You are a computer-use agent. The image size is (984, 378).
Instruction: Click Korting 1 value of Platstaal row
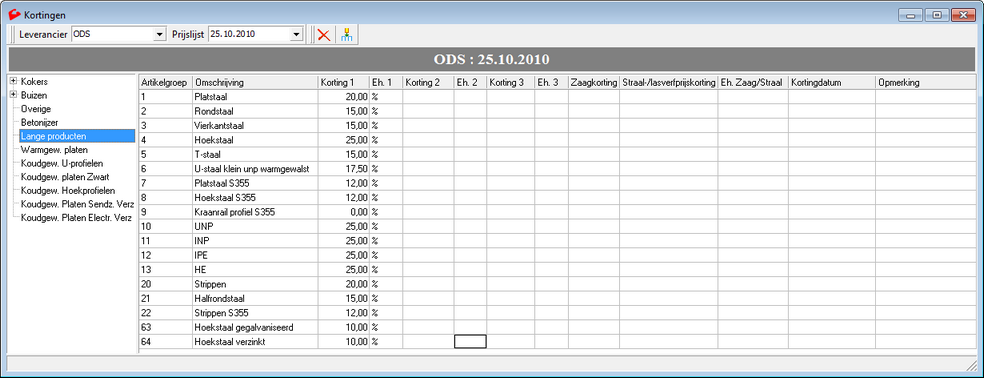click(343, 97)
